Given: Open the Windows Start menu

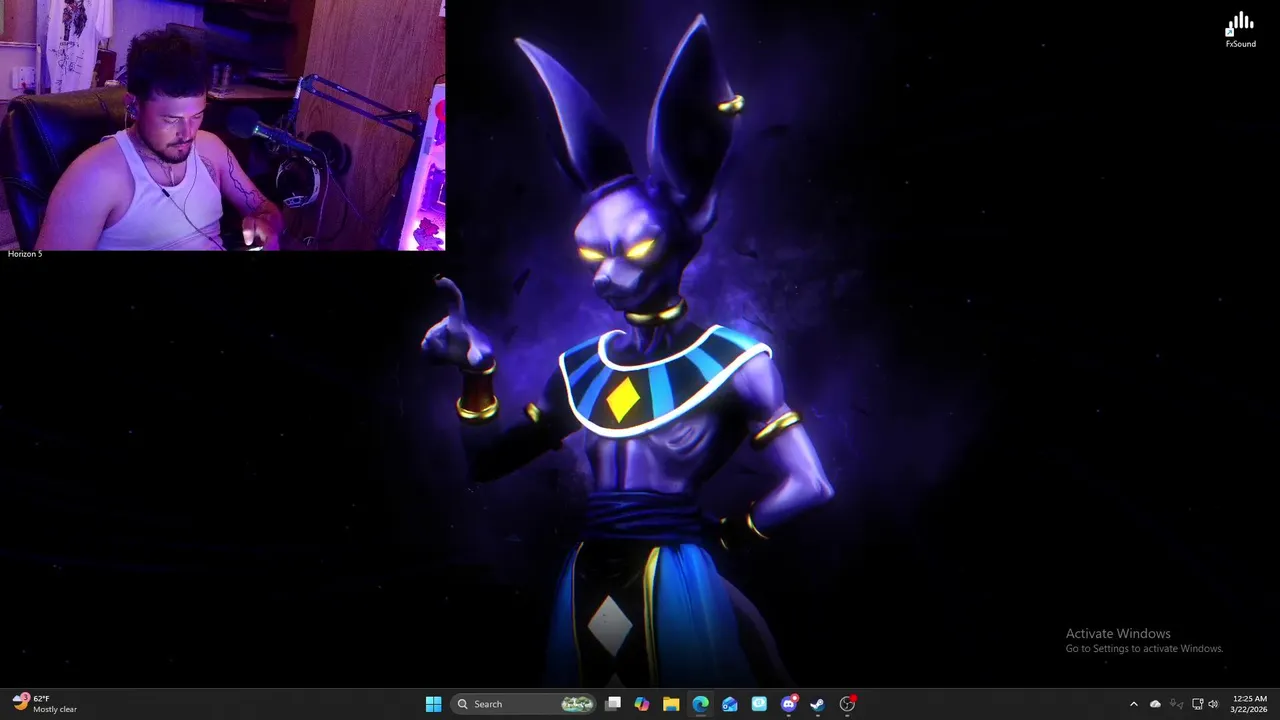Looking at the screenshot, I should coord(433,704).
